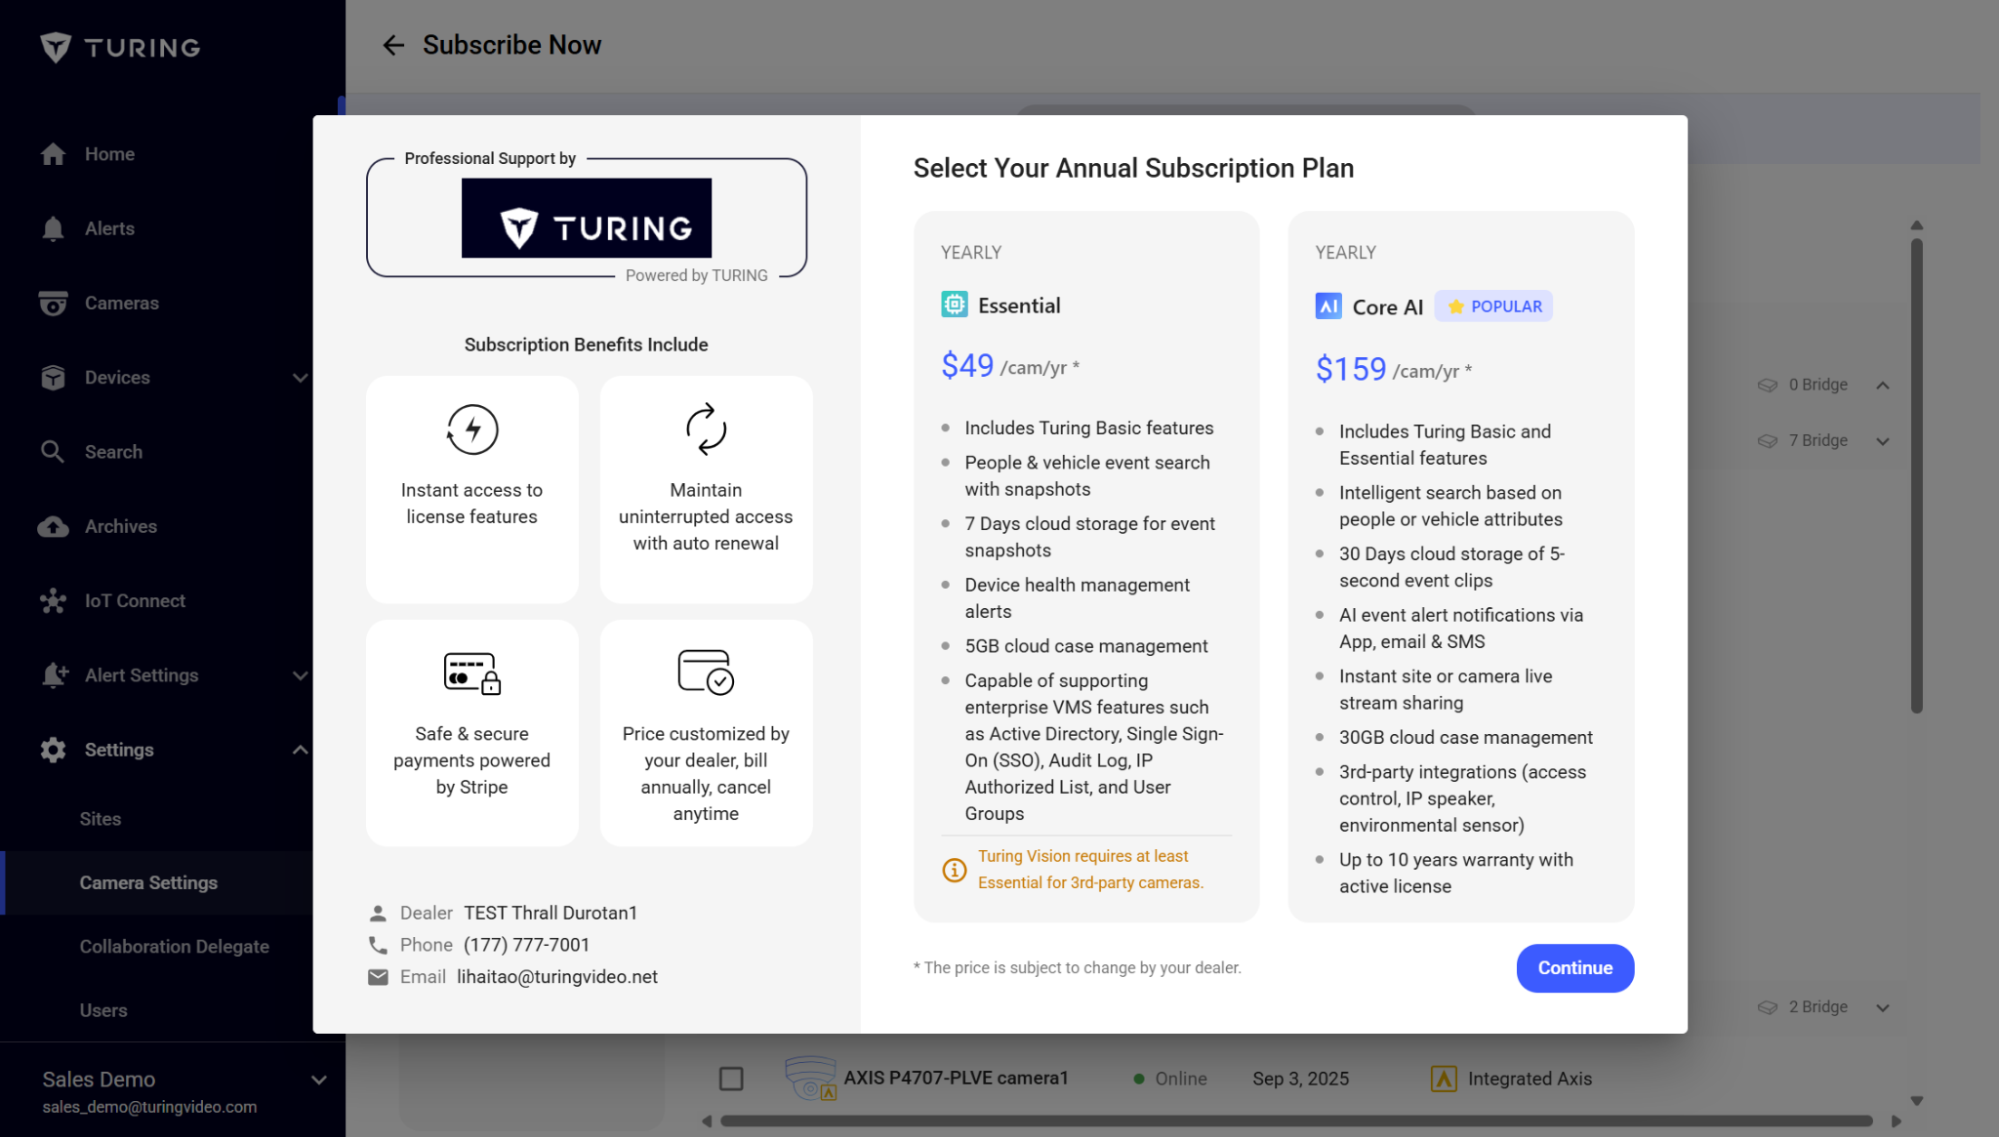1999x1138 pixels.
Task: Click the Continue button
Action: pyautogui.click(x=1574, y=968)
